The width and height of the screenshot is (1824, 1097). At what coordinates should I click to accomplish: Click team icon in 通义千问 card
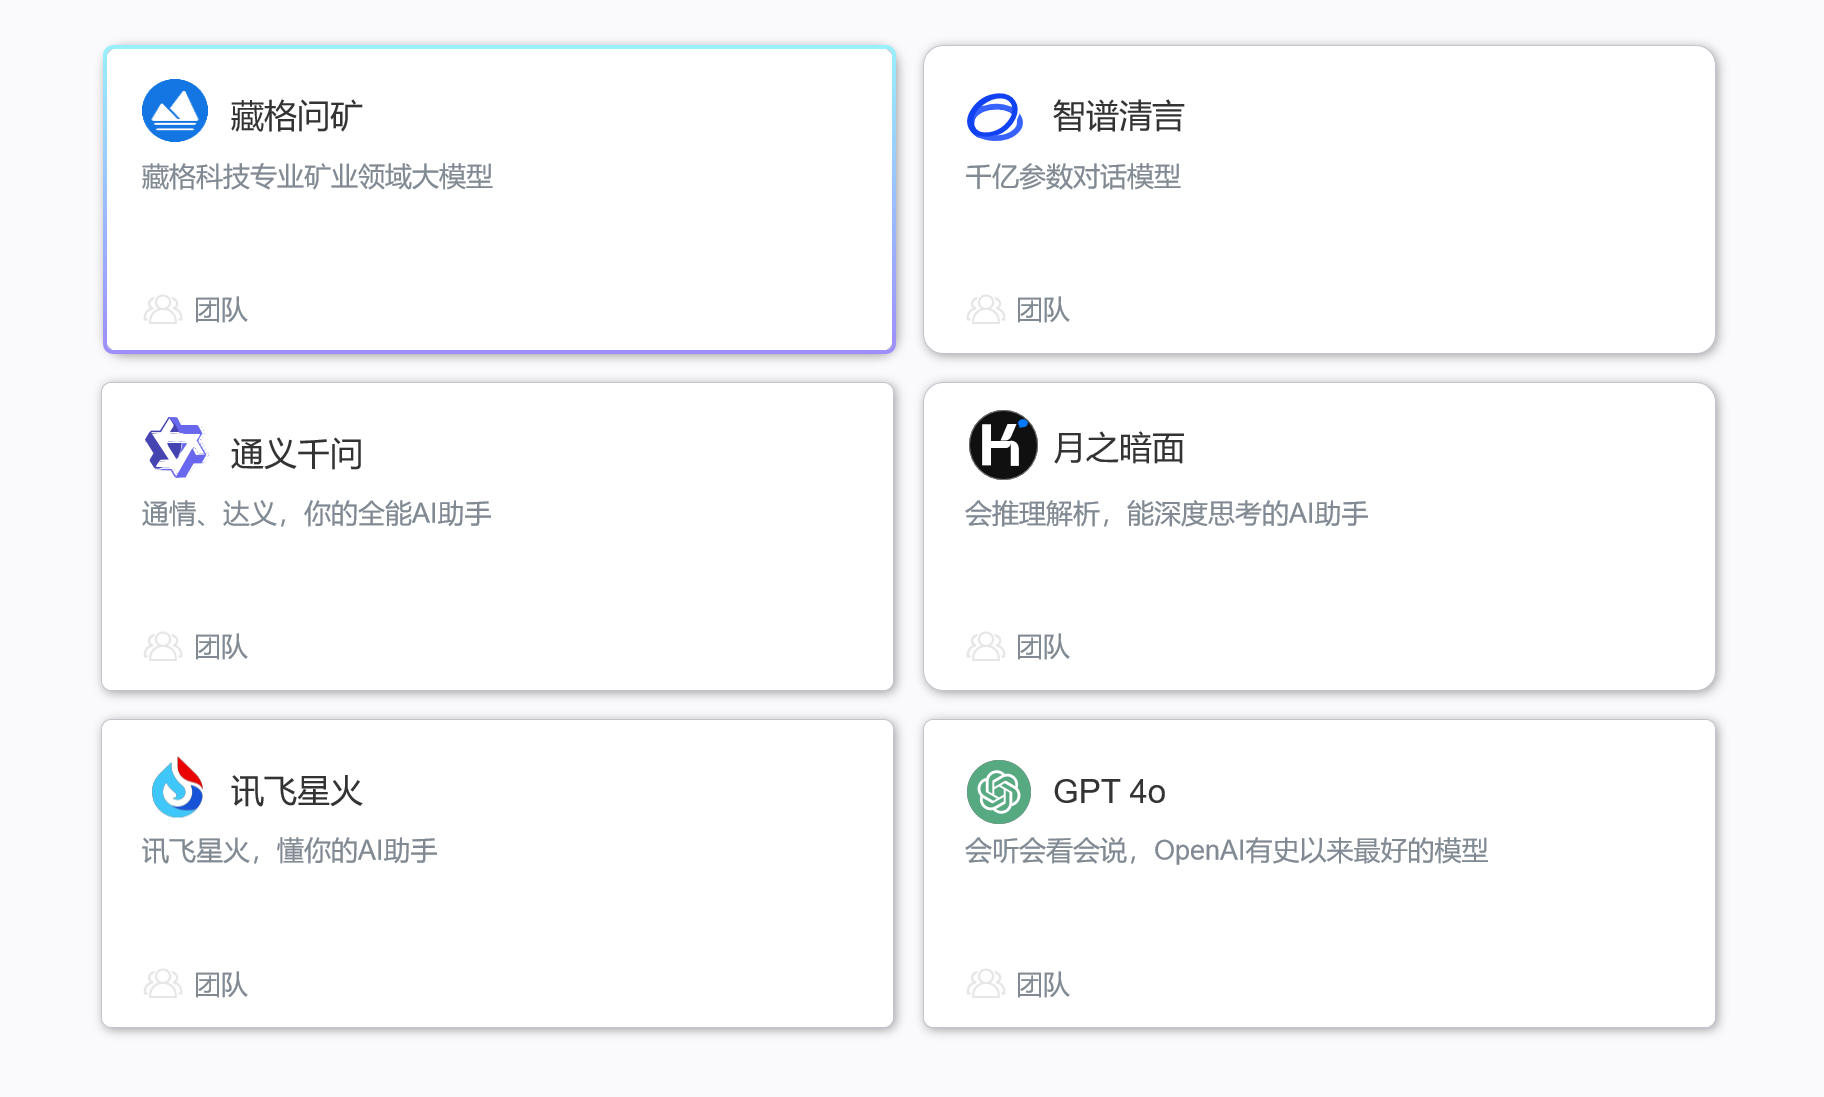[x=163, y=647]
